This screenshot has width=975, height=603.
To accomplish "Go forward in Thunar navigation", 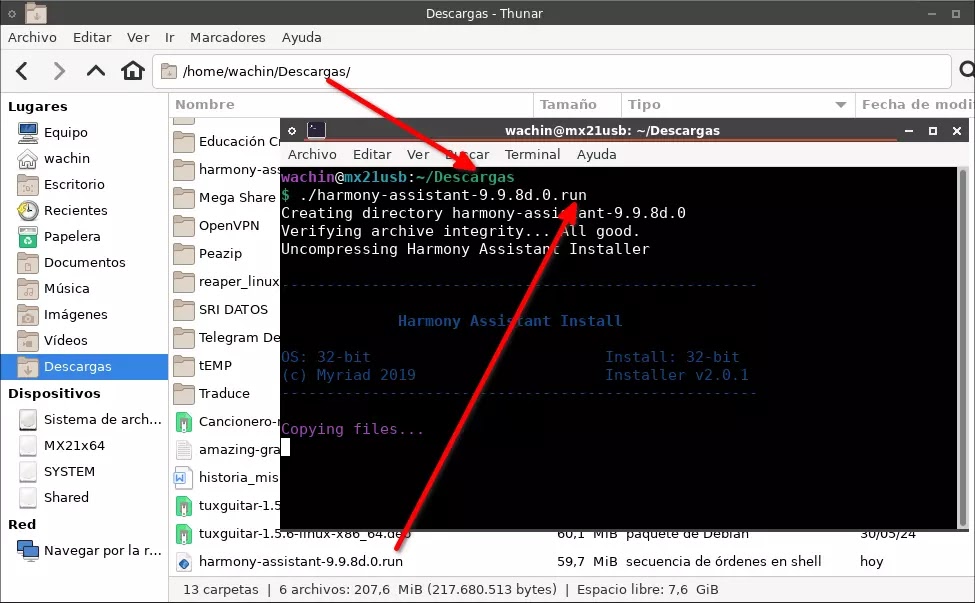I will coord(59,71).
